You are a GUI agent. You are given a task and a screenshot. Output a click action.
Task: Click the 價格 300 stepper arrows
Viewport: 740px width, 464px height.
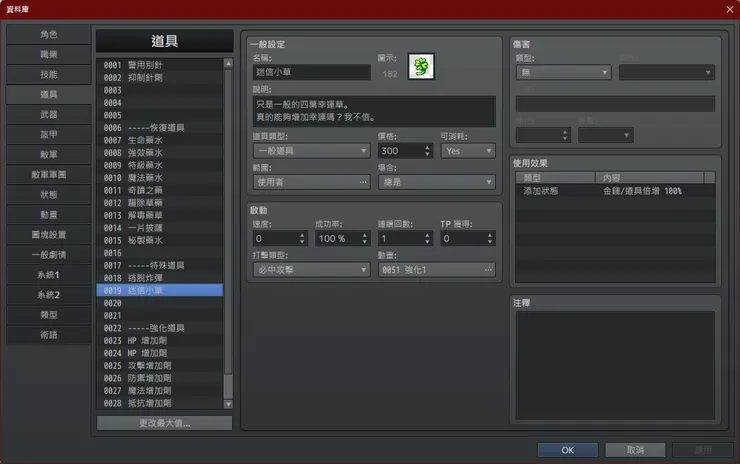click(x=427, y=151)
